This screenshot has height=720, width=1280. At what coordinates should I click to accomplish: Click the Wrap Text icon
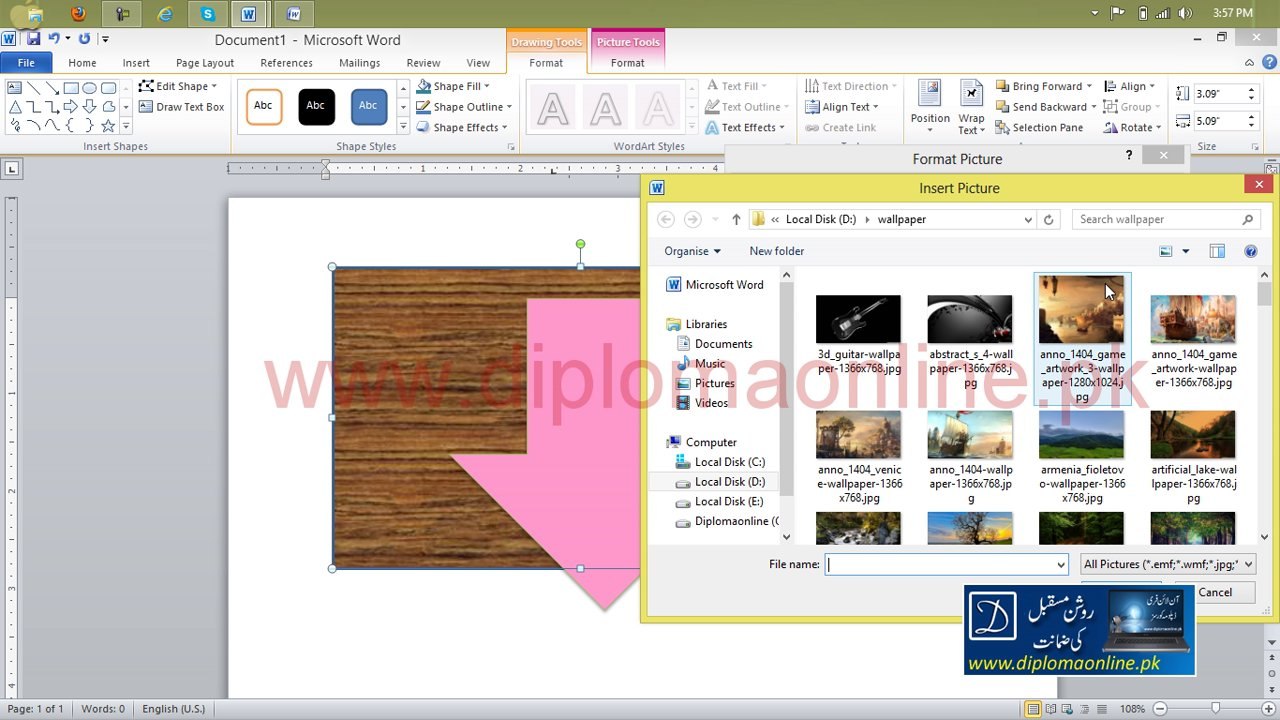pos(971,94)
